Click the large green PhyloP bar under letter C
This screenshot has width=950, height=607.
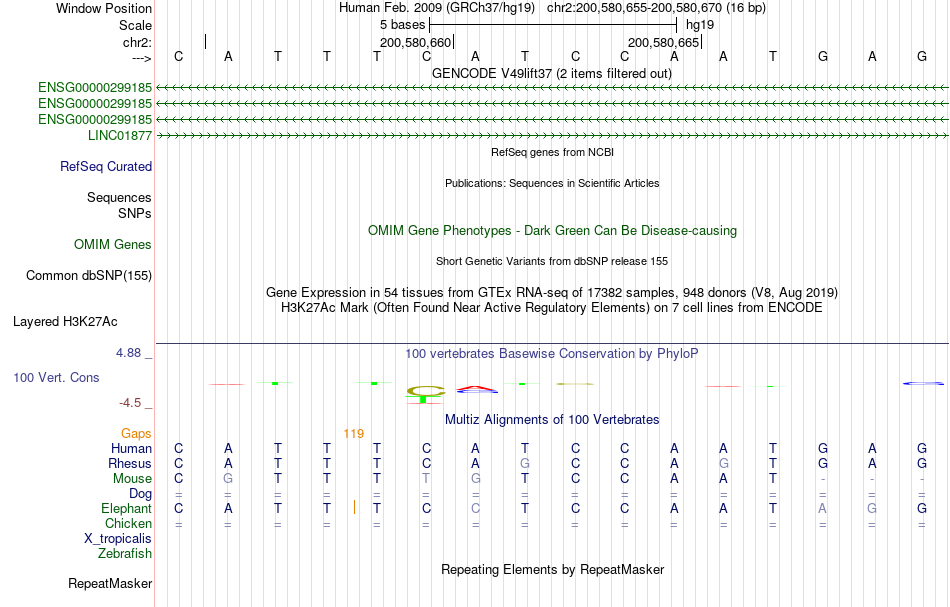click(x=423, y=399)
